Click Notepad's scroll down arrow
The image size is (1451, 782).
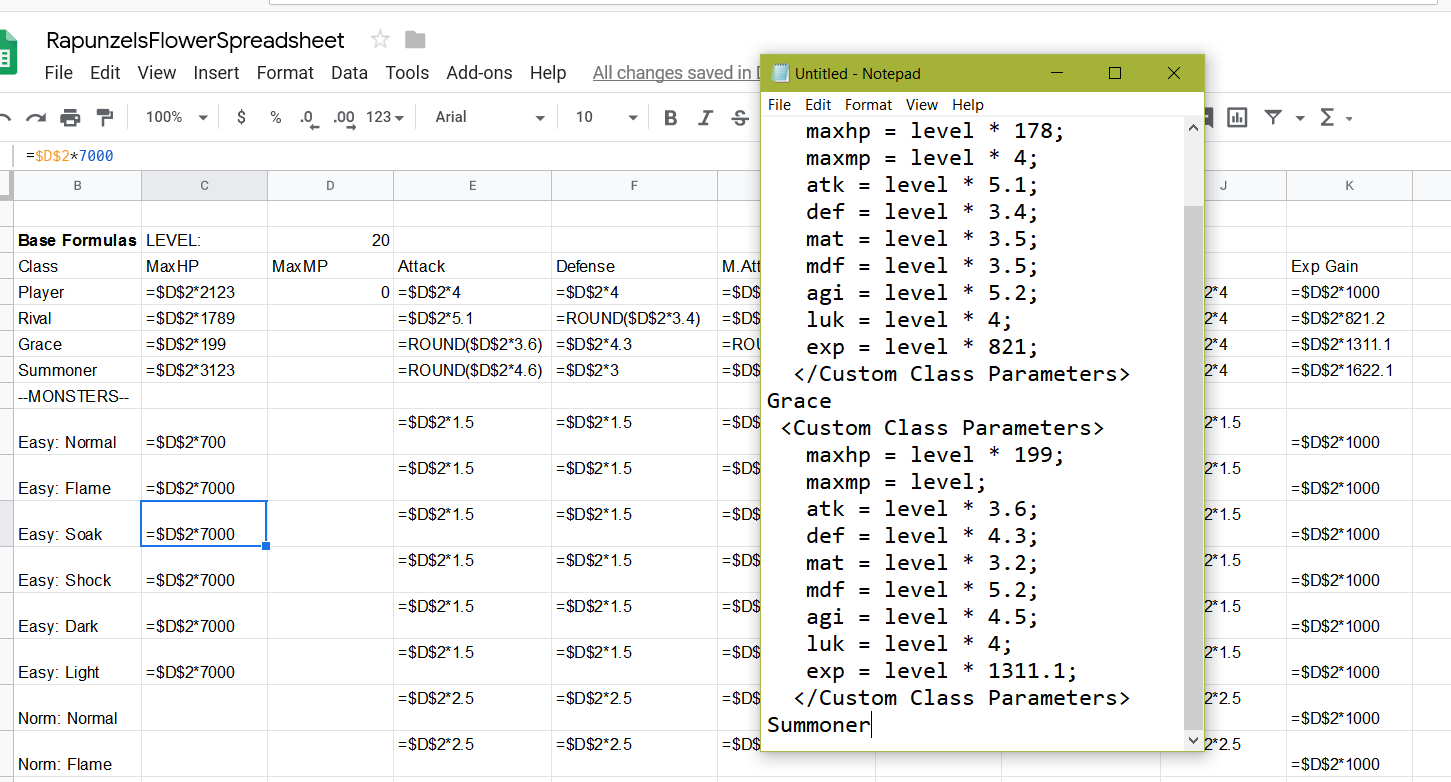pyautogui.click(x=1193, y=740)
